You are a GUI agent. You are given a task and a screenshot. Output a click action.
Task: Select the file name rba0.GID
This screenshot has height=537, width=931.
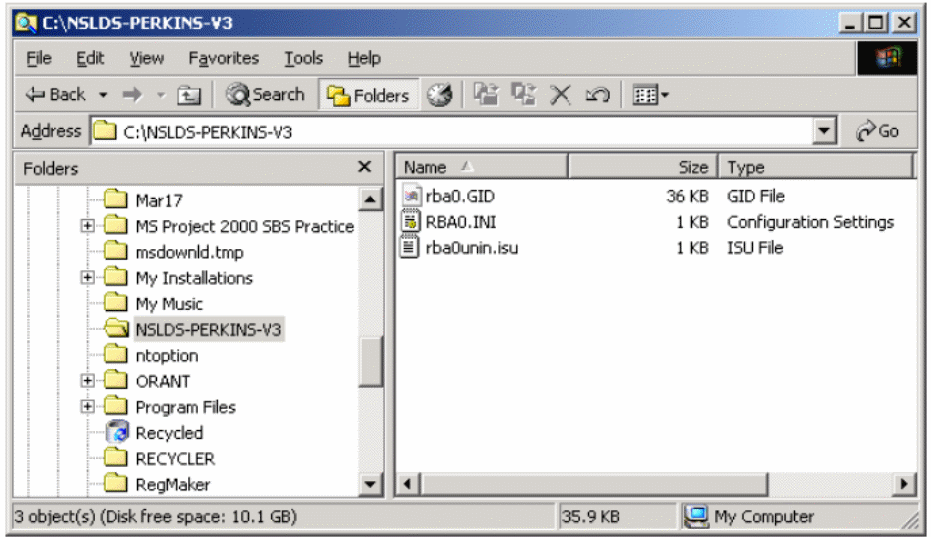tap(460, 196)
